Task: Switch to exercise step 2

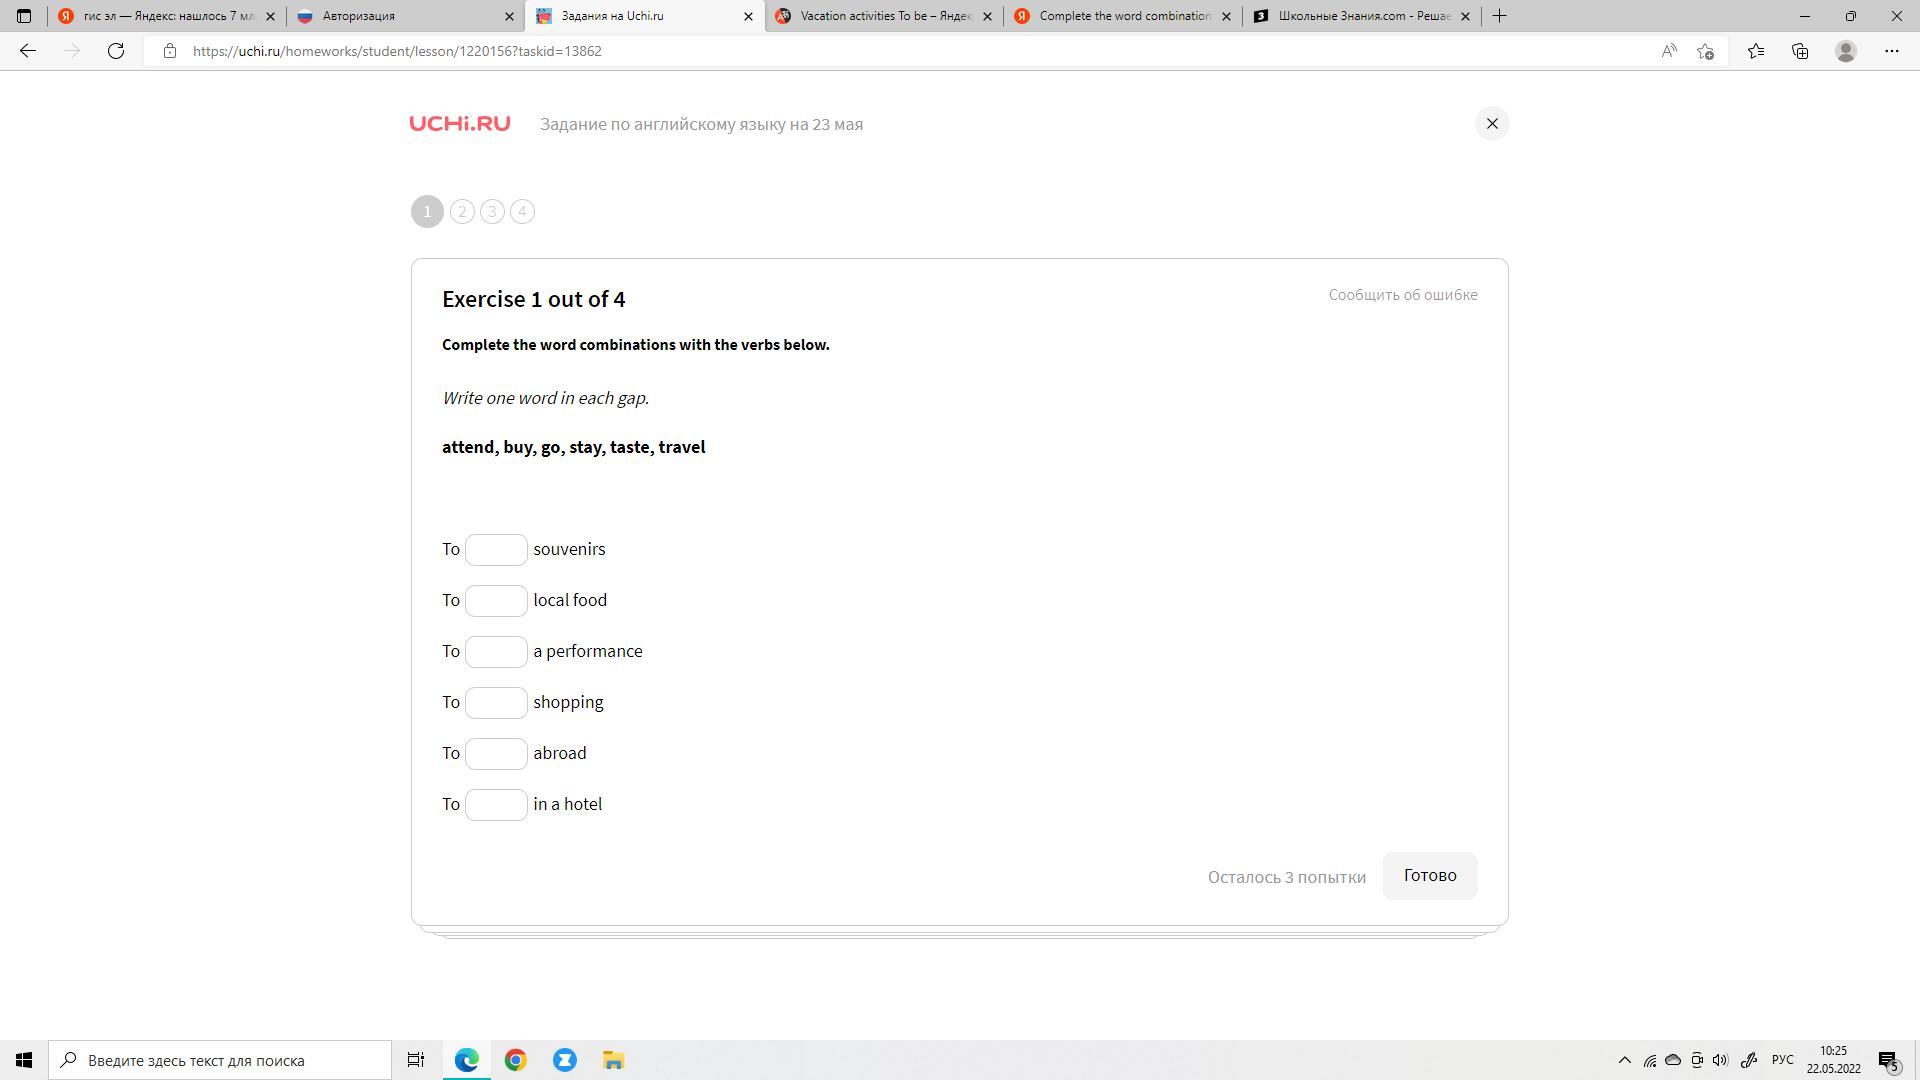Action: (x=462, y=212)
